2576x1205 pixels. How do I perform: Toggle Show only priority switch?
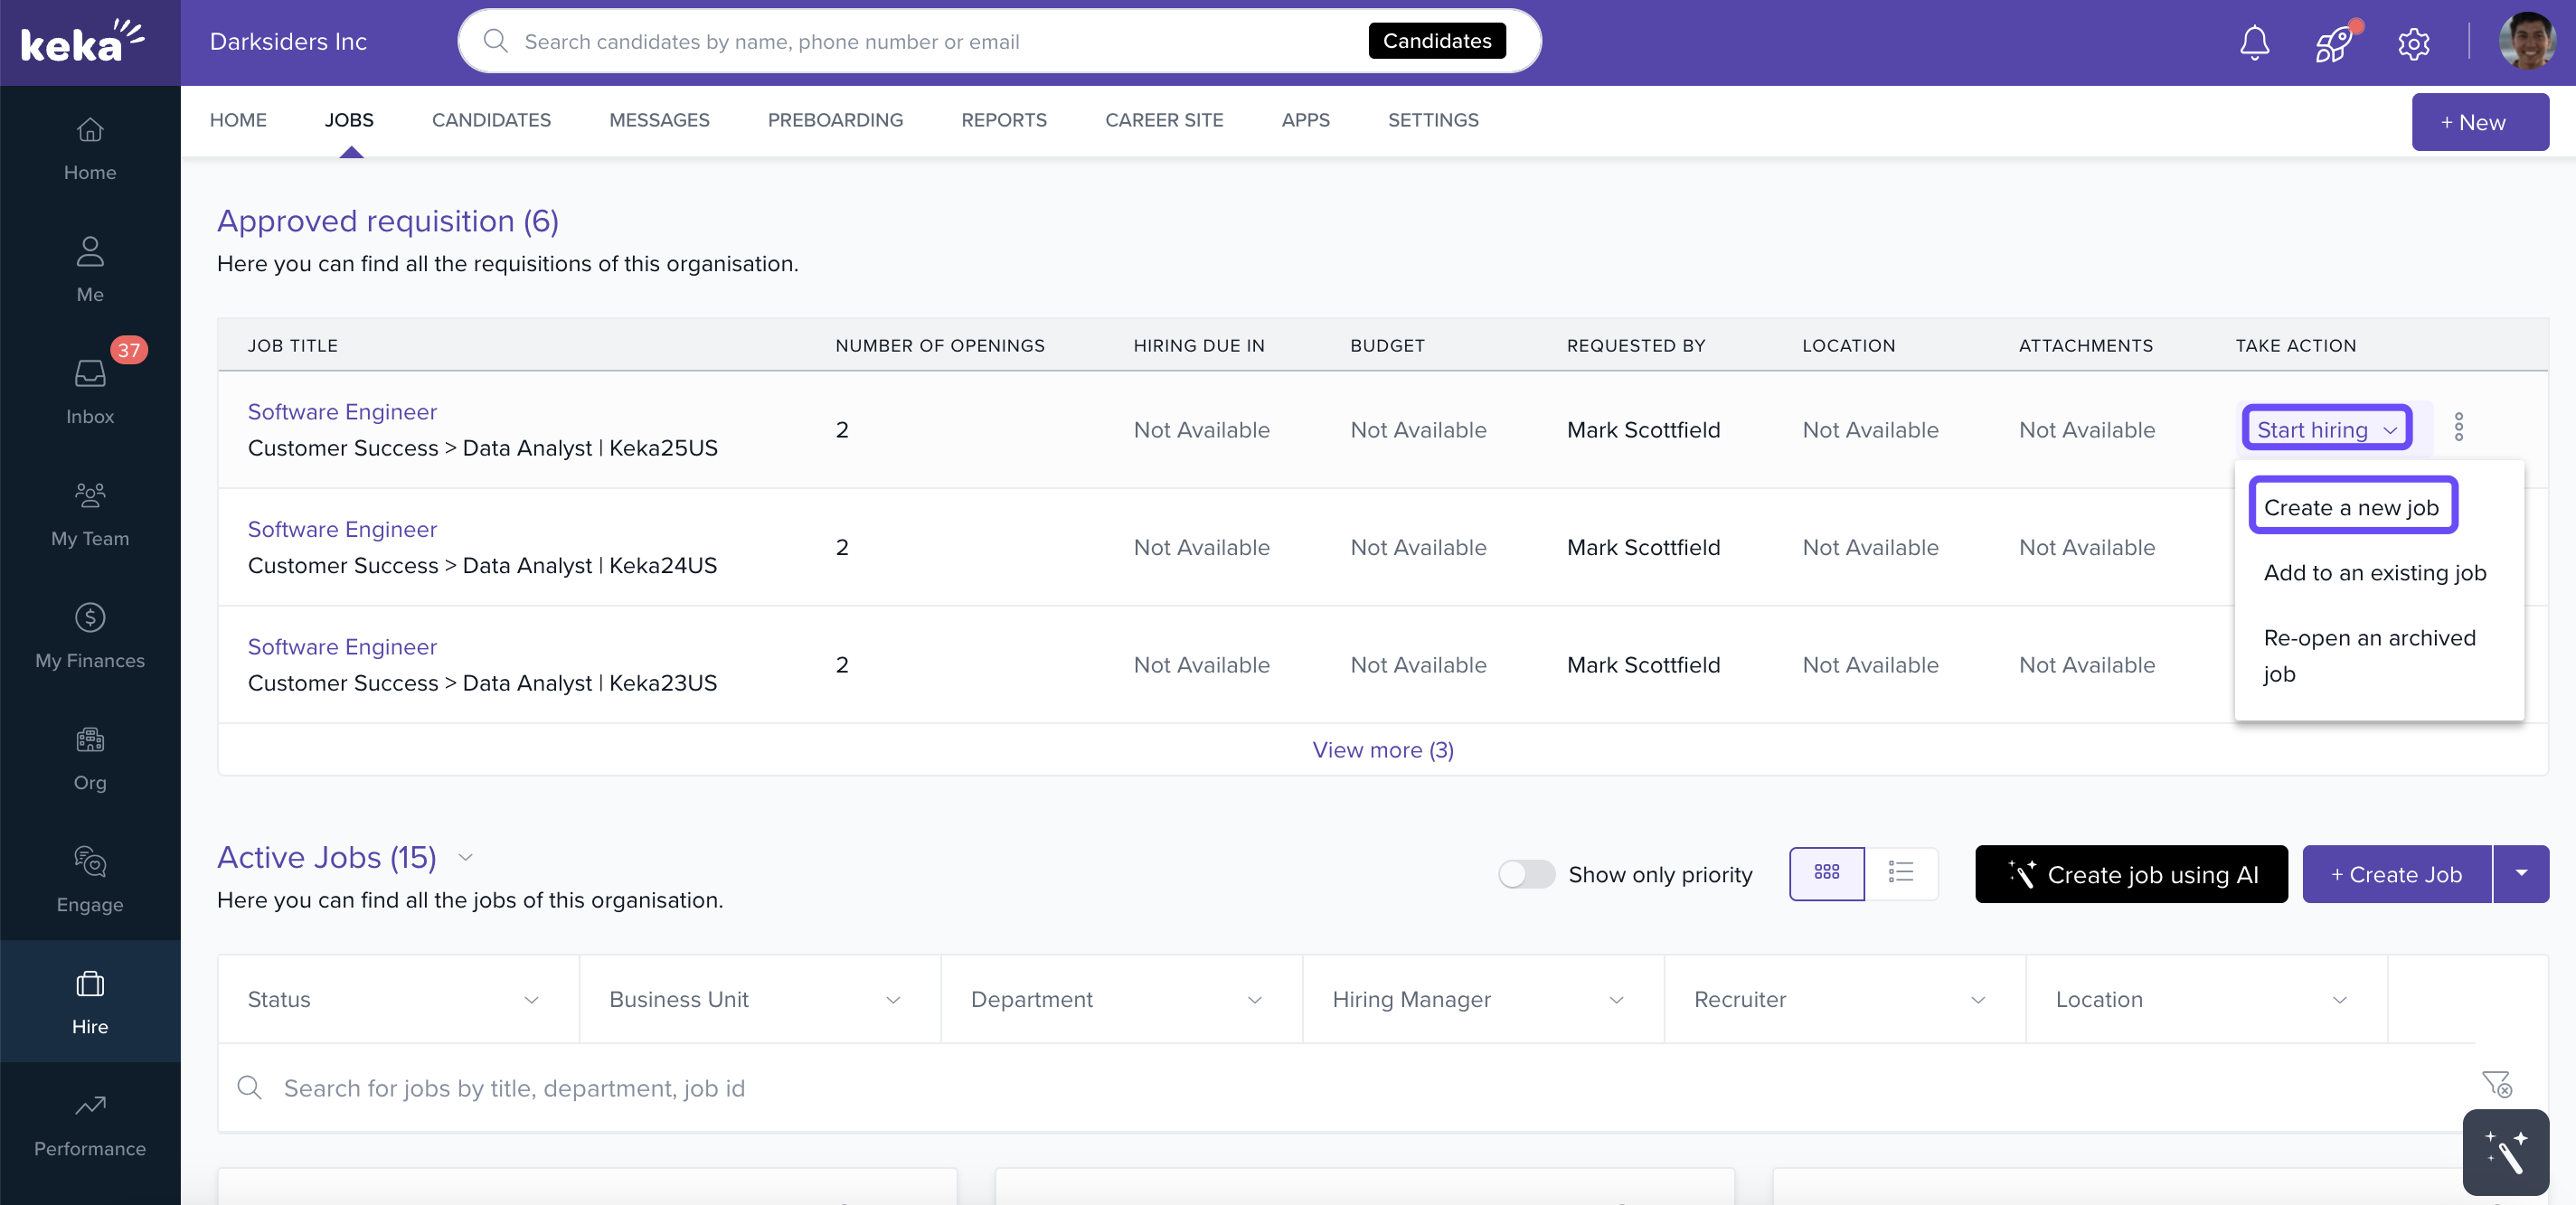click(x=1526, y=874)
